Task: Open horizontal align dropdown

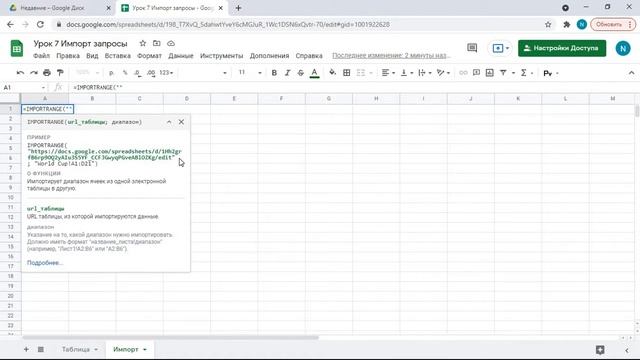Action: [388, 73]
